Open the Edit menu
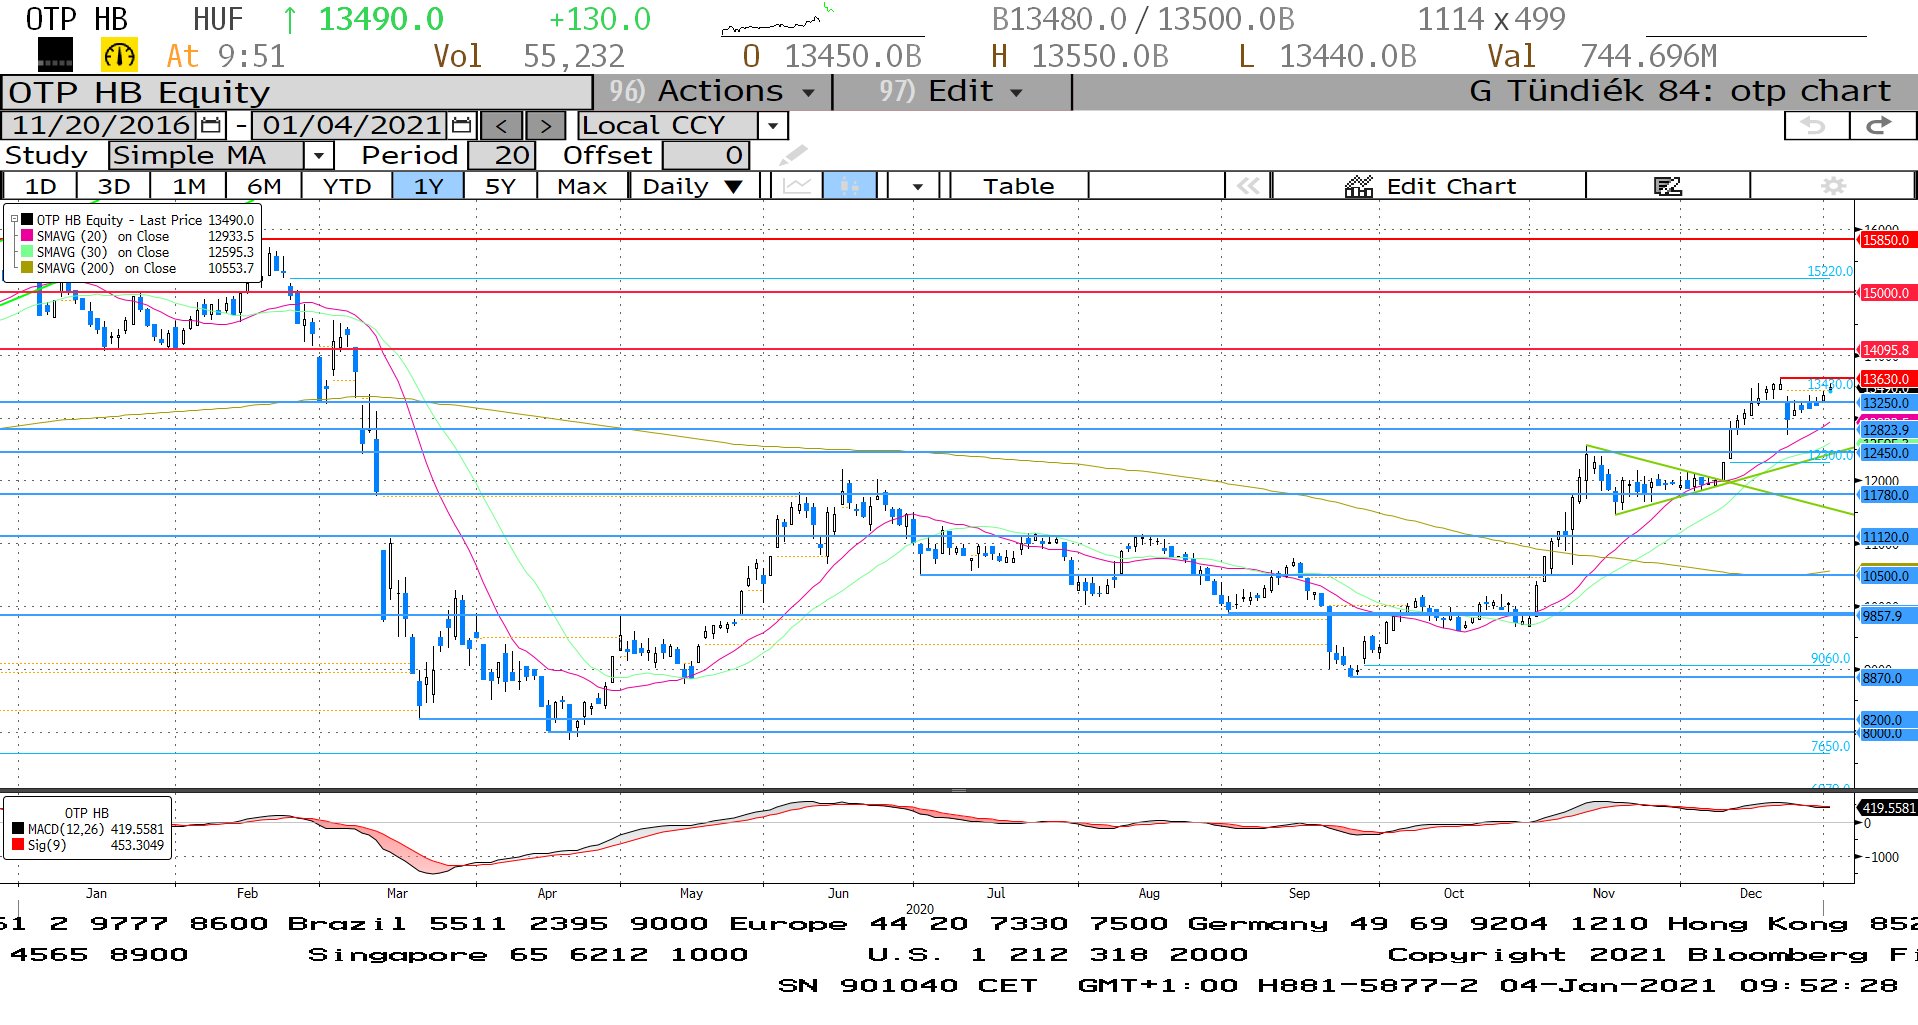Screen dimensions: 1918x1025 (x=951, y=92)
